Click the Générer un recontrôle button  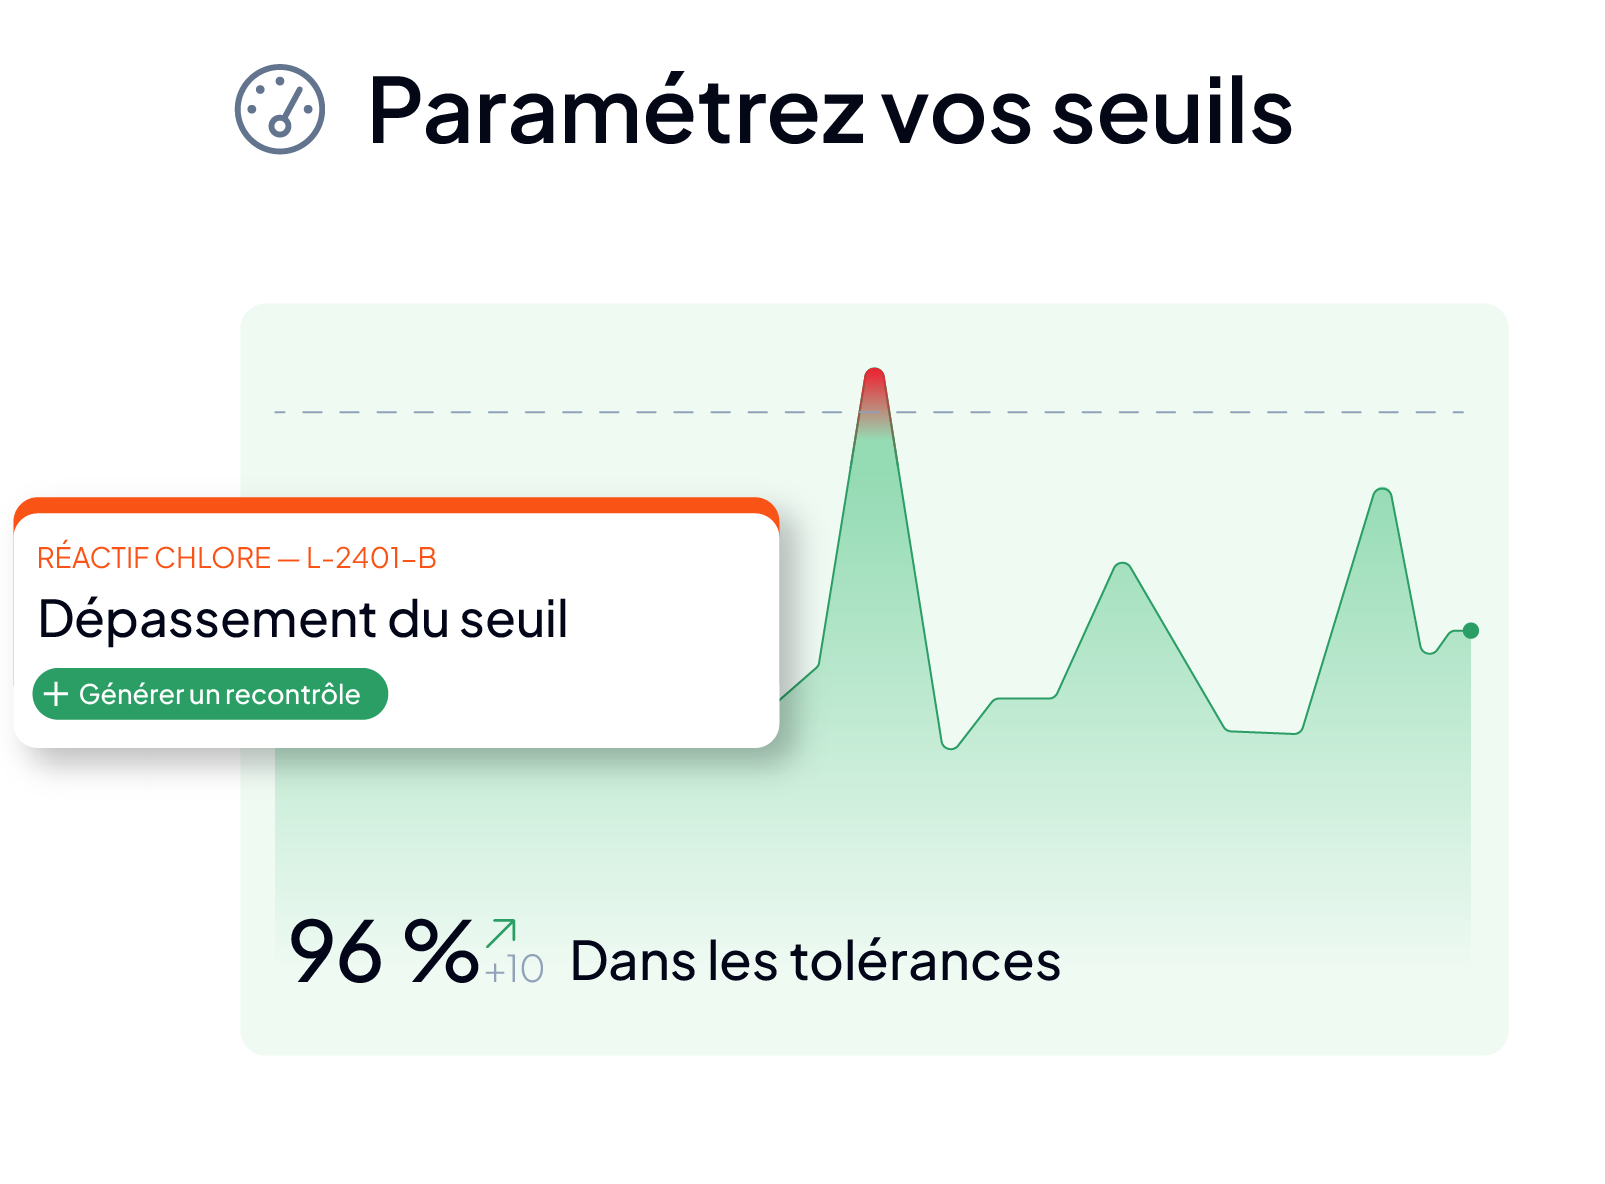click(x=210, y=694)
